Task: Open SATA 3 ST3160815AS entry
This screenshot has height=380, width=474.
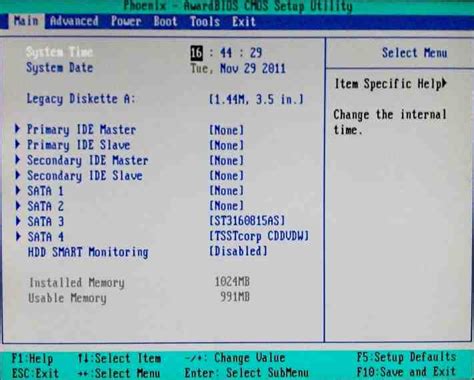Action: 247,221
